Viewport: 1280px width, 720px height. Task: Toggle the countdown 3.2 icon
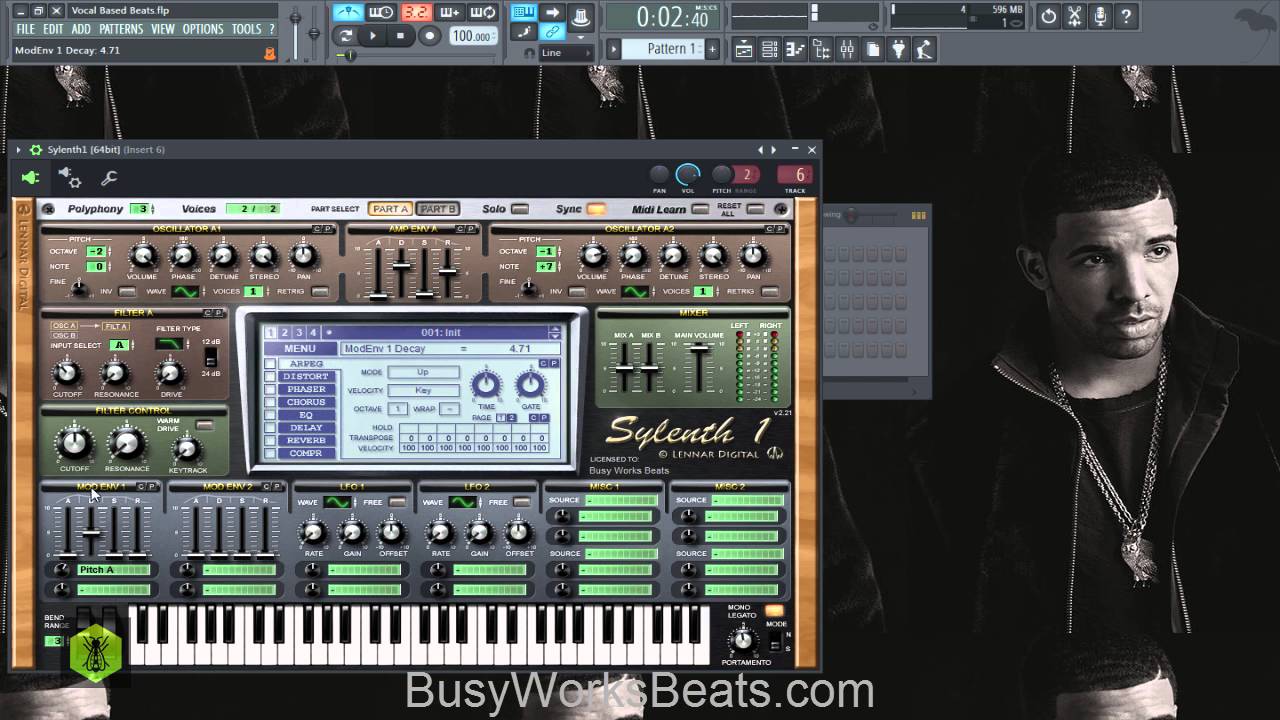click(x=415, y=12)
